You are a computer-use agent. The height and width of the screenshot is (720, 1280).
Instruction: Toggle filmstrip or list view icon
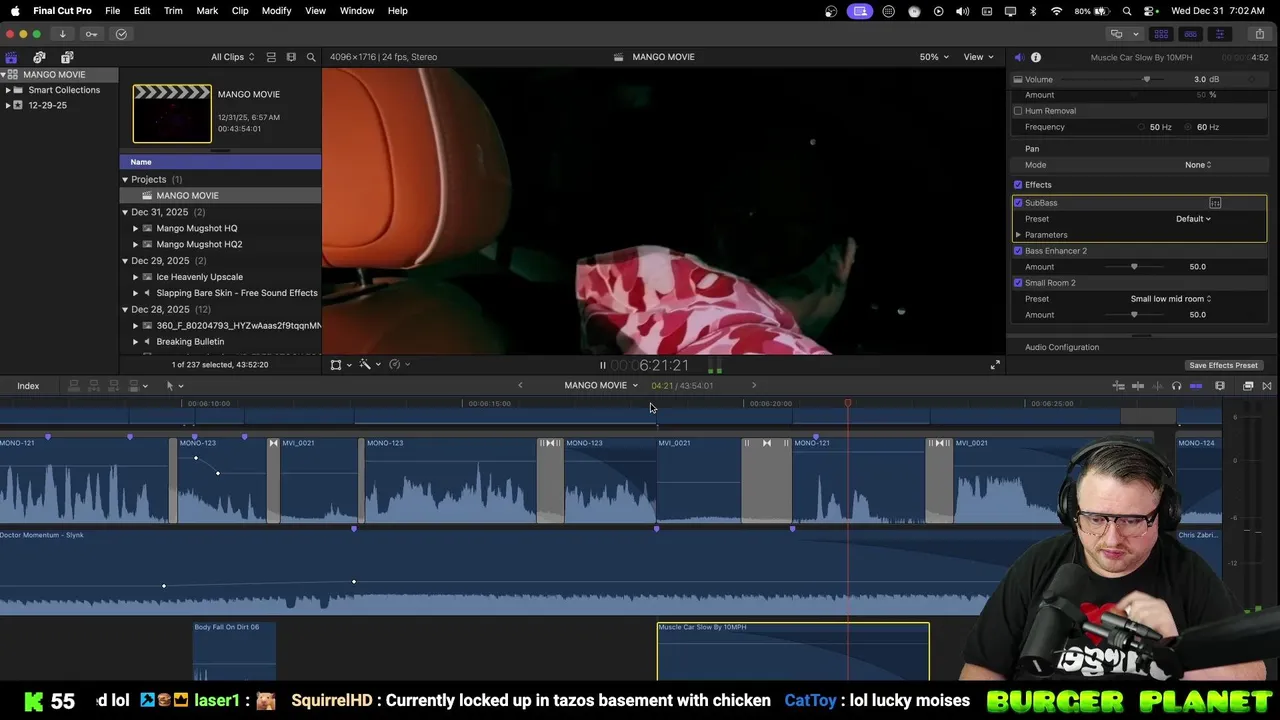pos(271,57)
